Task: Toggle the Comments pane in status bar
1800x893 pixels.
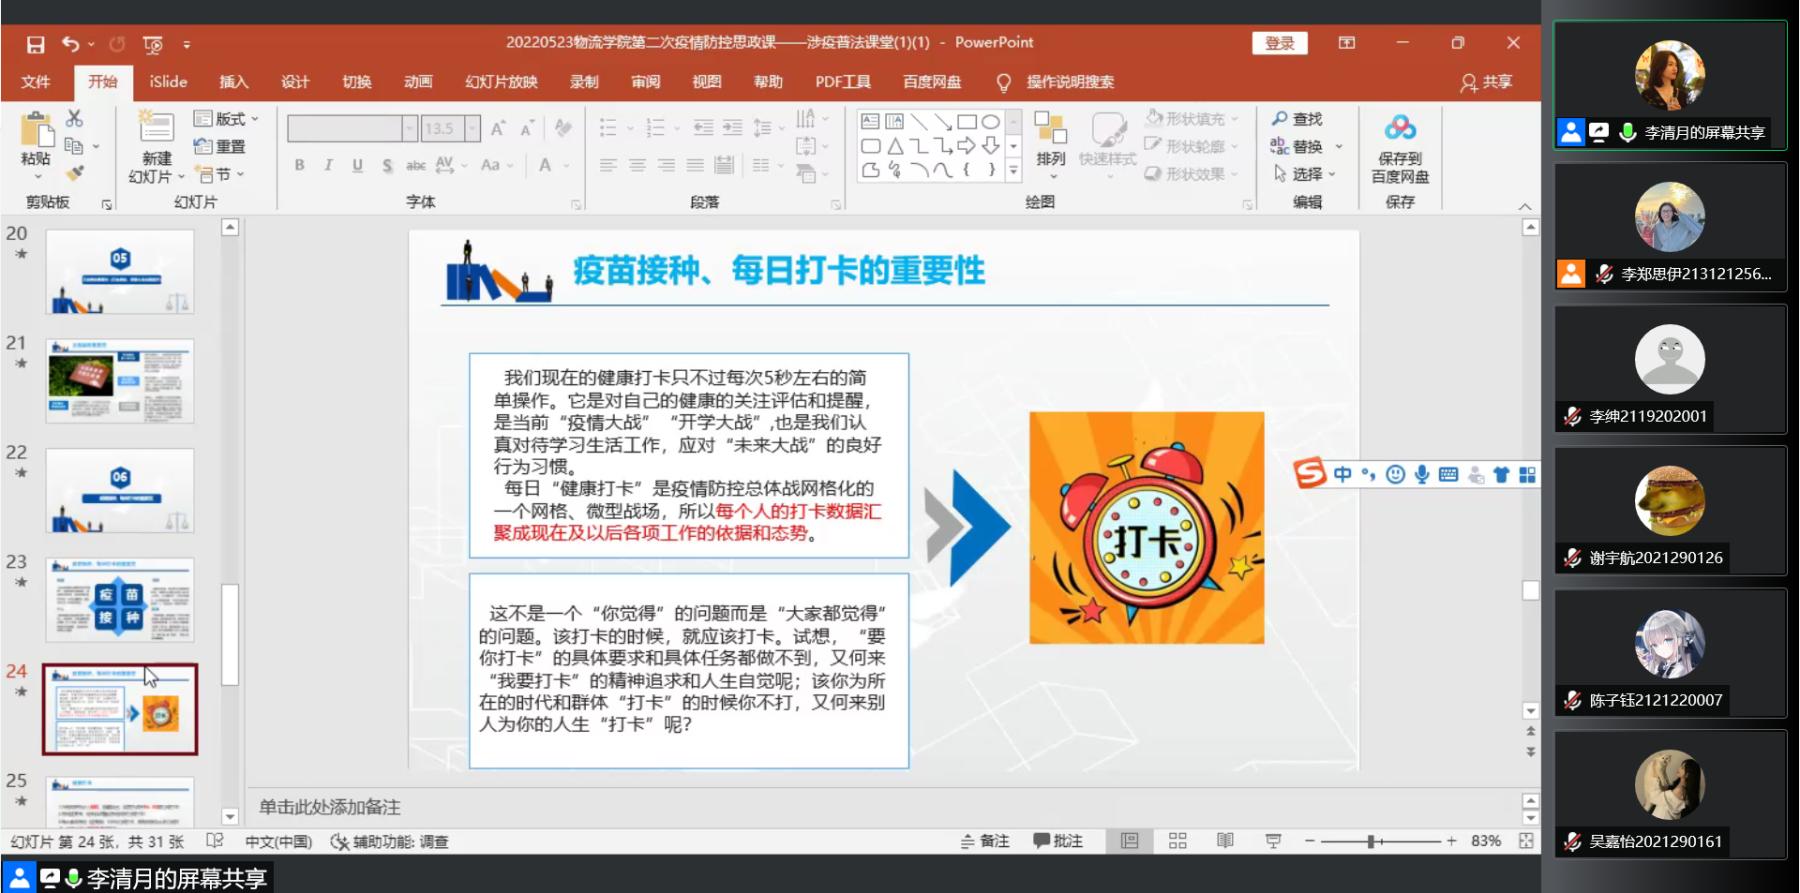Action: [1058, 841]
